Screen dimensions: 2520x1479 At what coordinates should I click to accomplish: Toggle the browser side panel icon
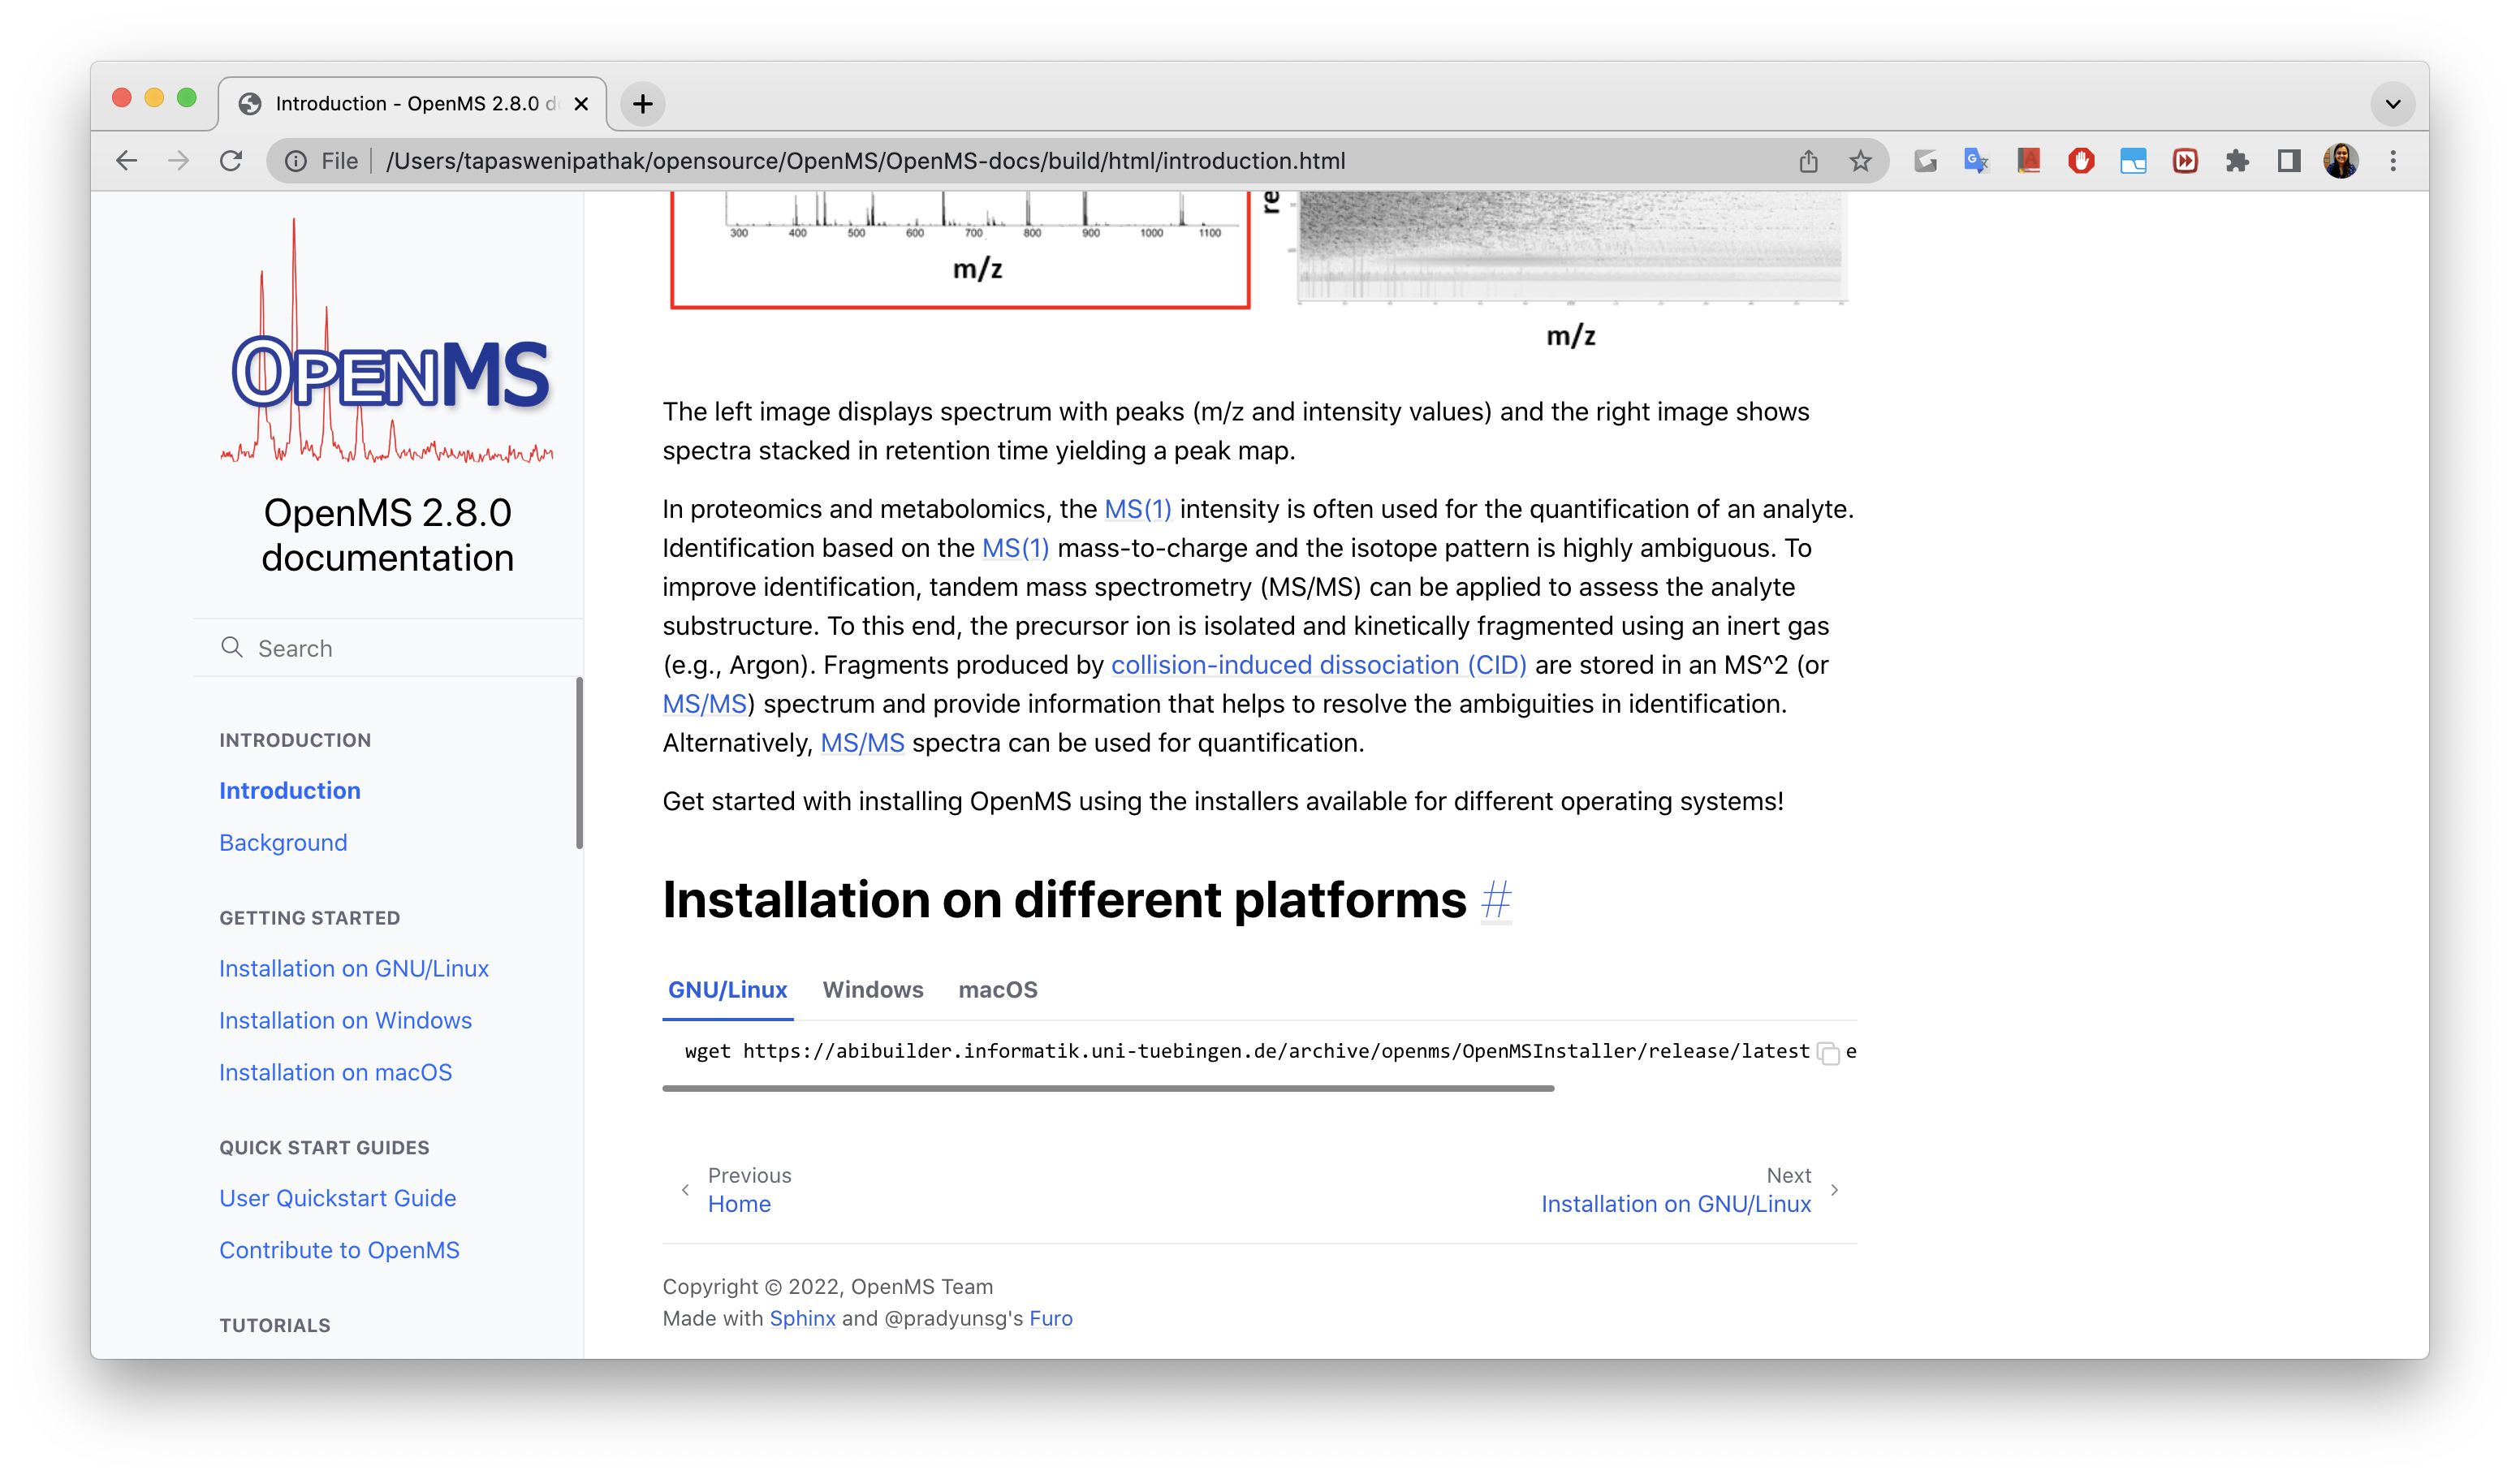pyautogui.click(x=2289, y=161)
